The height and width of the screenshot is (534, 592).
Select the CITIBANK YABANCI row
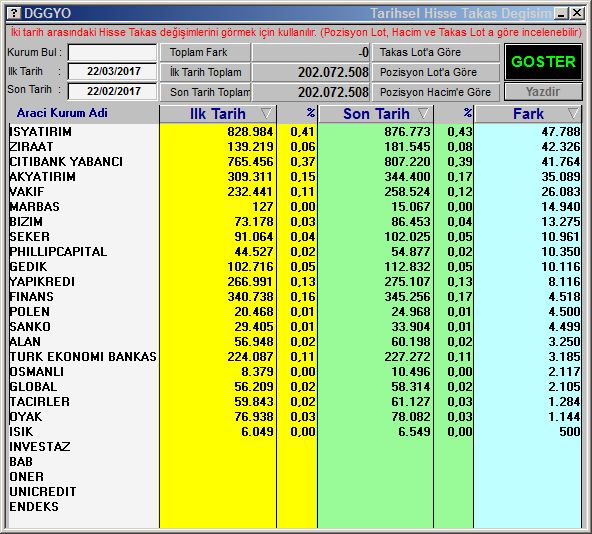pyautogui.click(x=295, y=162)
